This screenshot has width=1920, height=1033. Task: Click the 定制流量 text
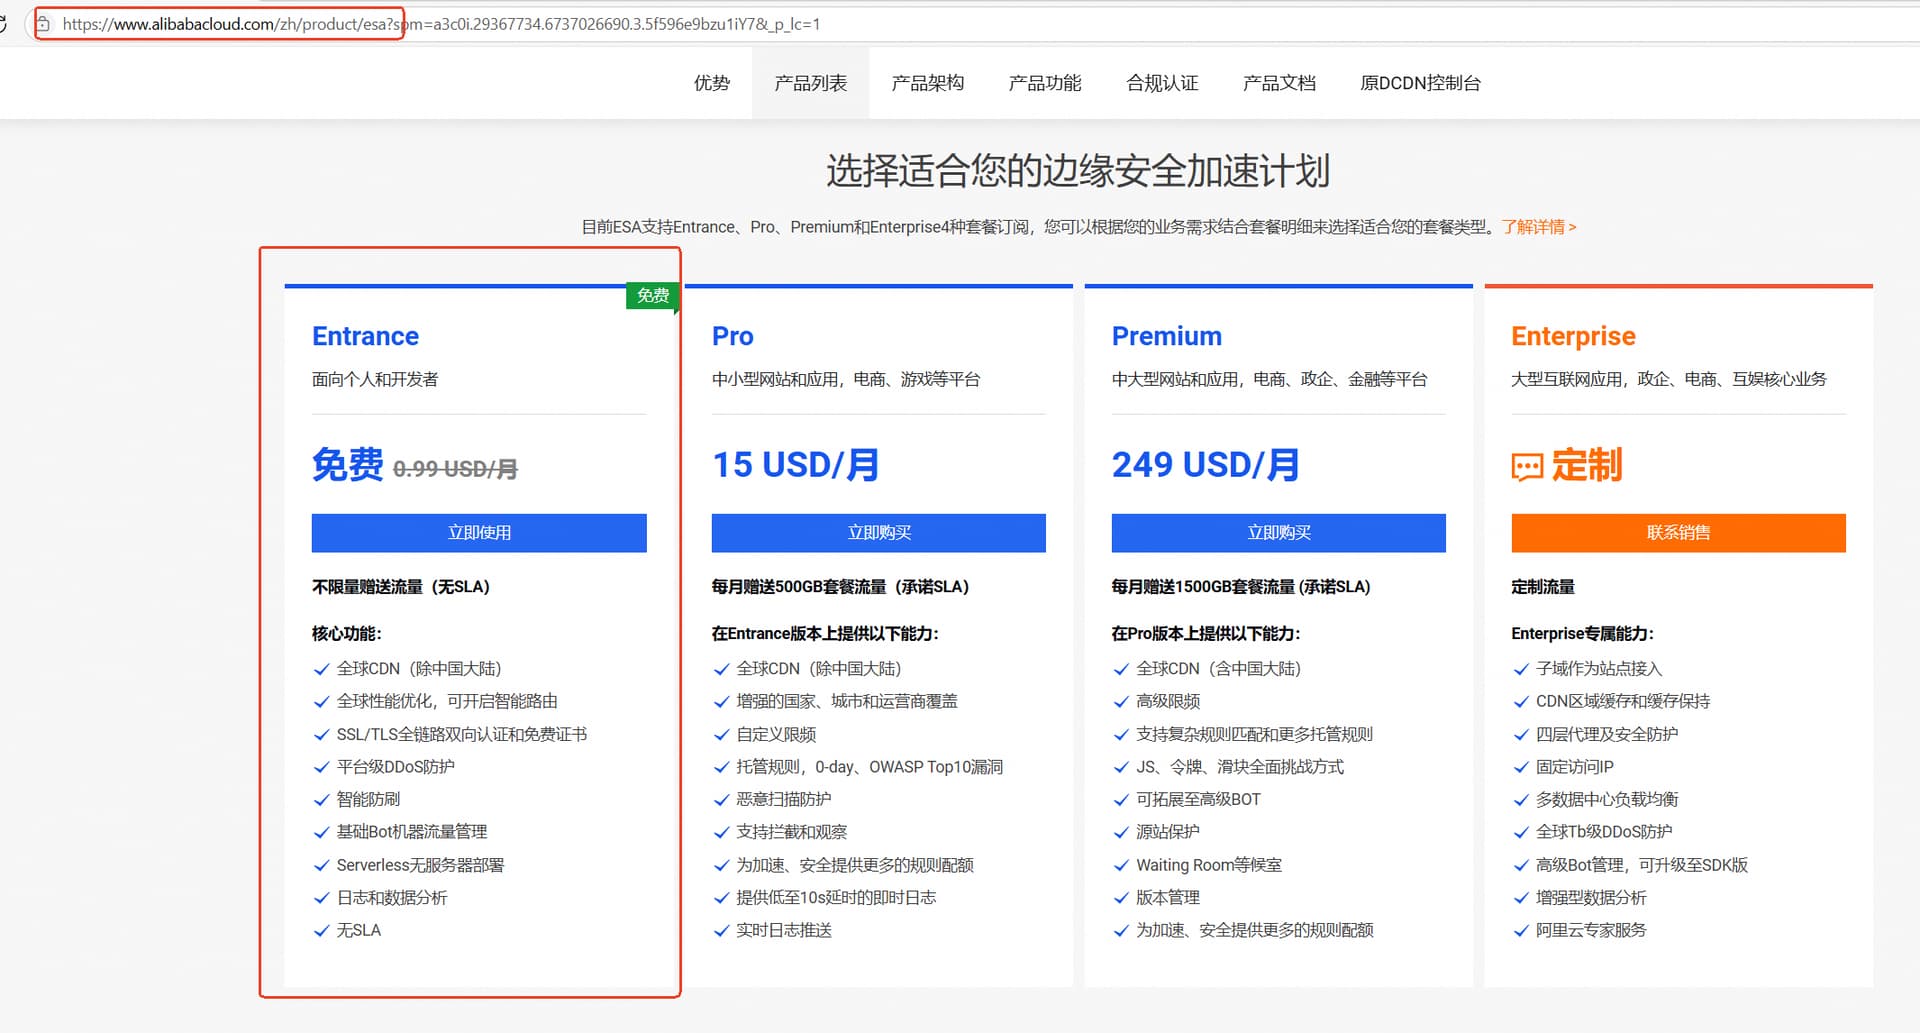[x=1543, y=587]
